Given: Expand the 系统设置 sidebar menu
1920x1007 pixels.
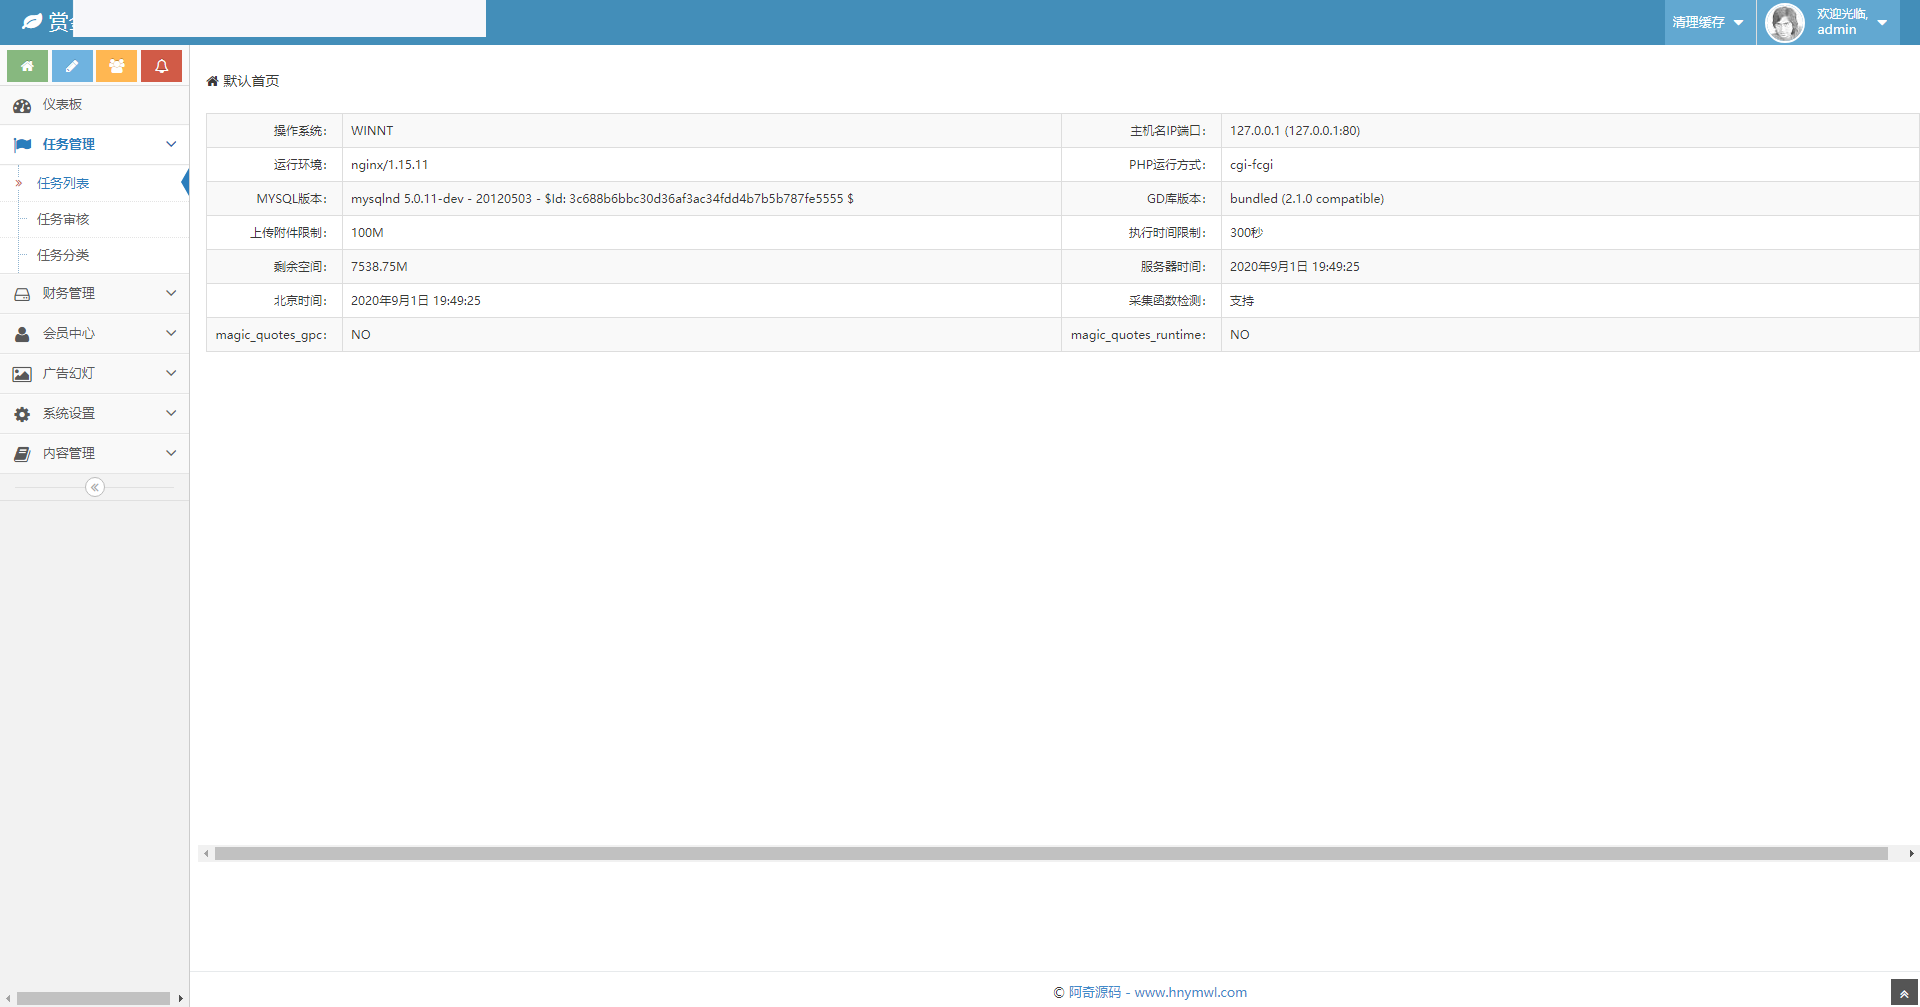Looking at the screenshot, I should 94,413.
